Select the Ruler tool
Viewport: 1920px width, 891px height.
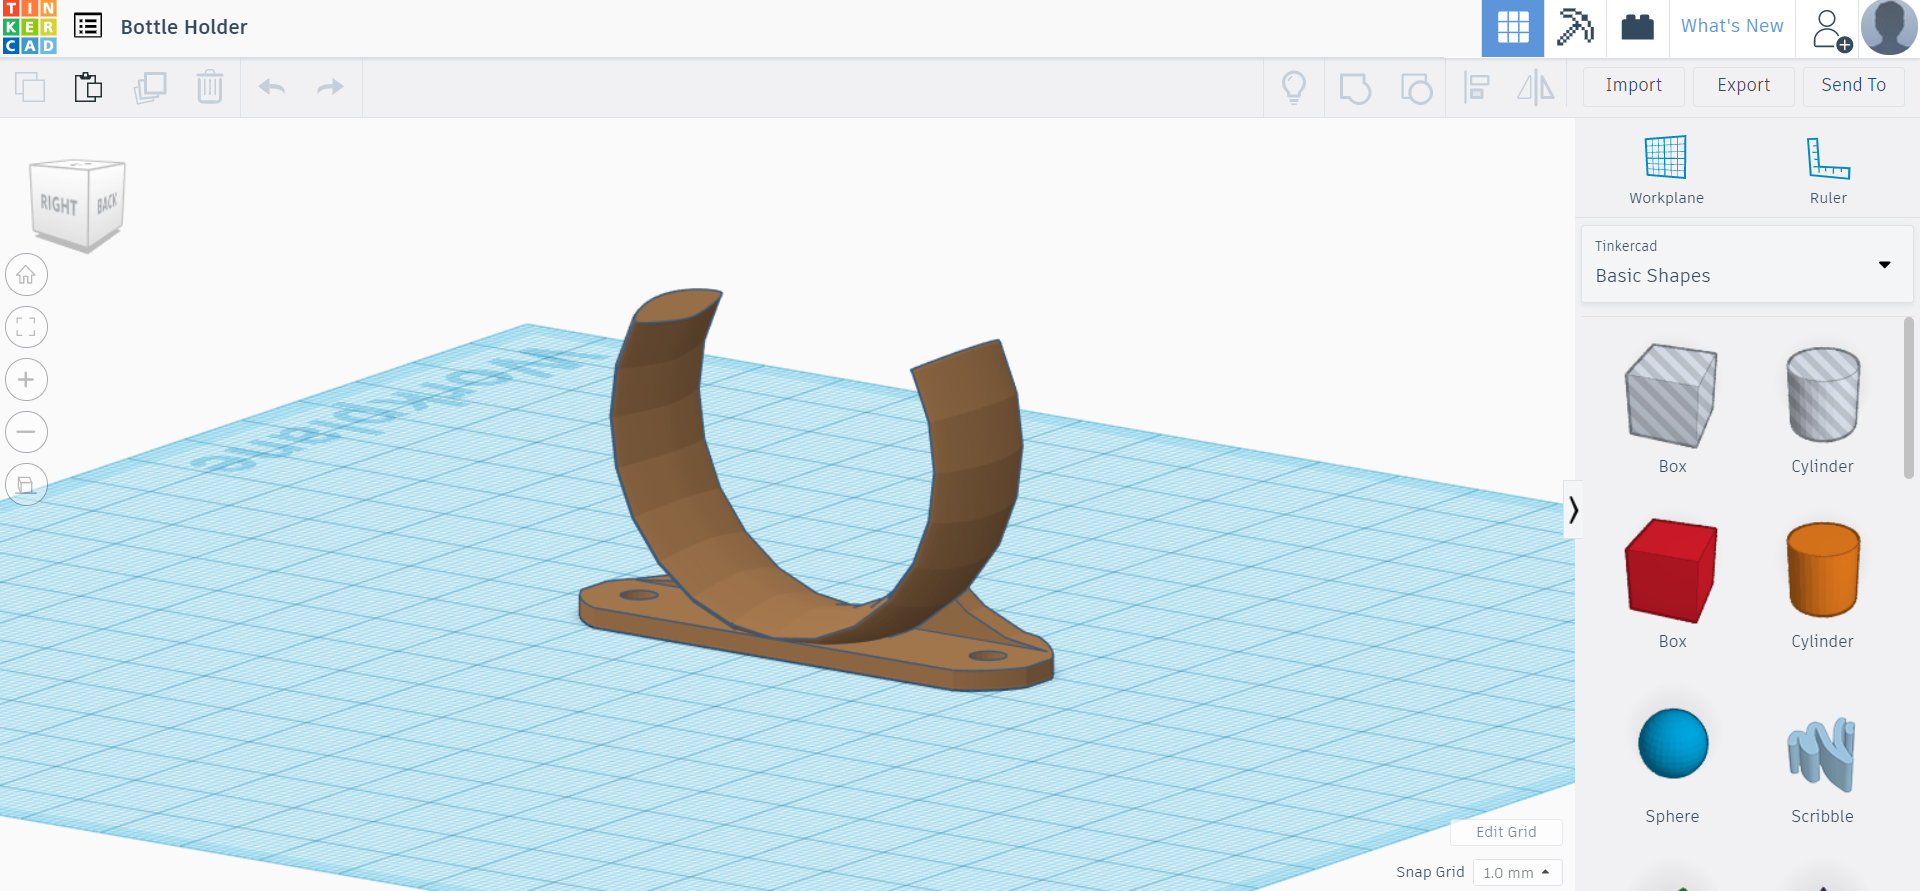pyautogui.click(x=1828, y=170)
